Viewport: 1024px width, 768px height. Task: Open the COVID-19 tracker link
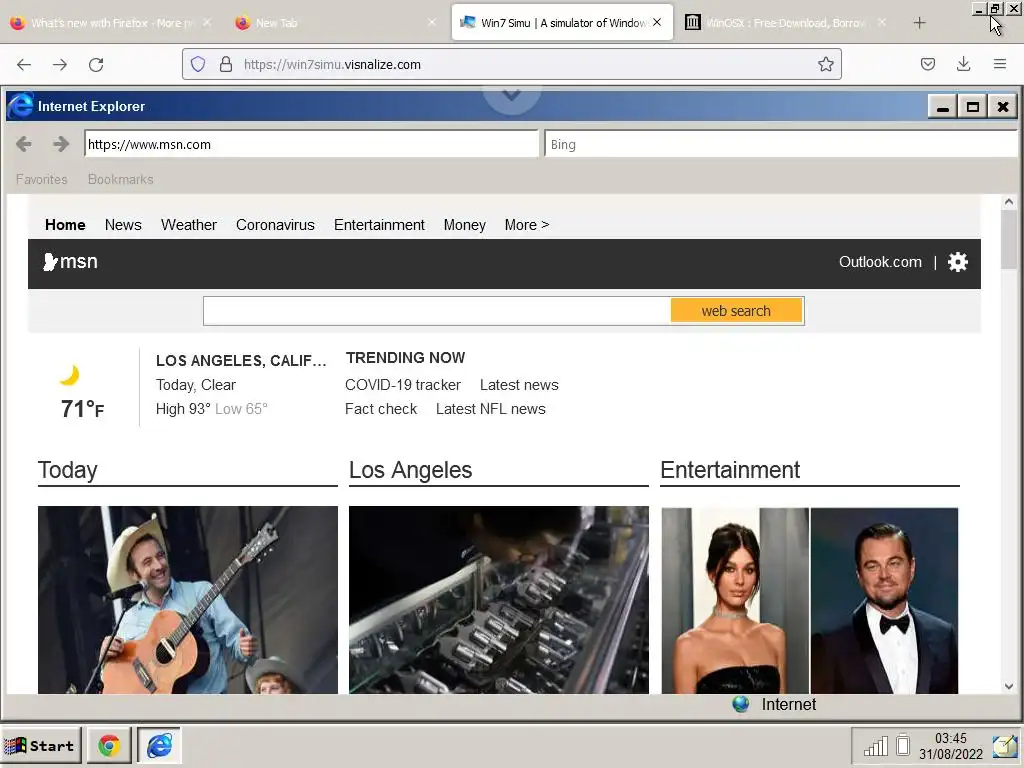403,385
